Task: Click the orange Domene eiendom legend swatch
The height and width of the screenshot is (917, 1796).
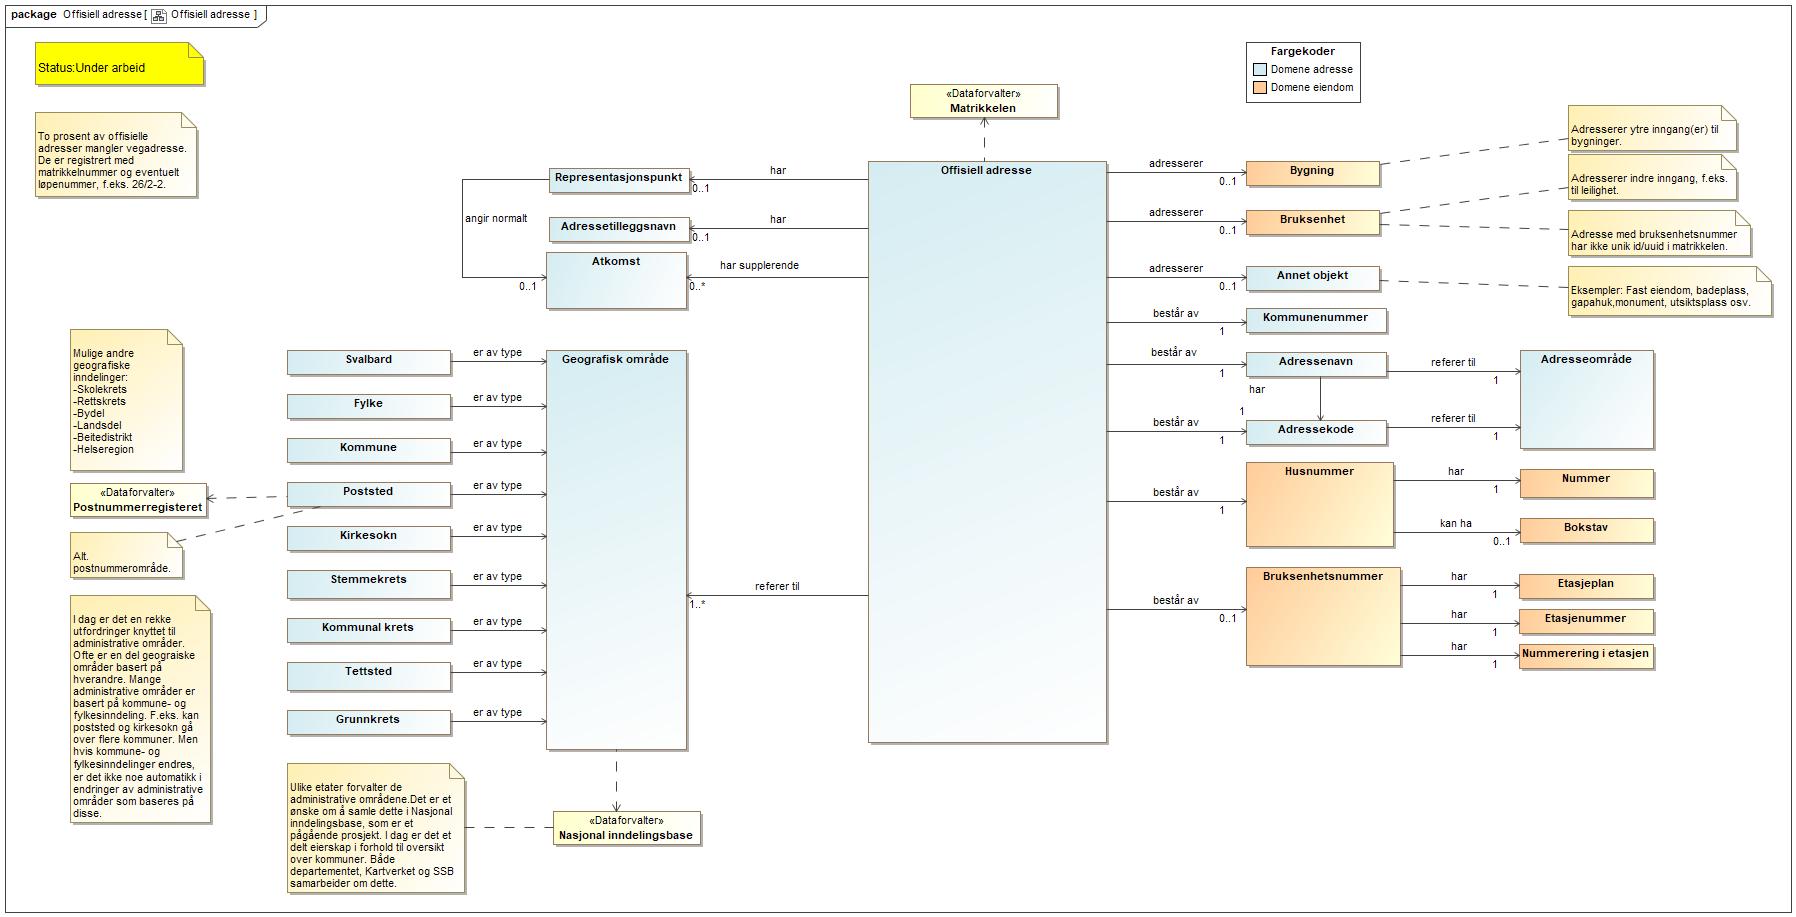Action: tap(1260, 88)
